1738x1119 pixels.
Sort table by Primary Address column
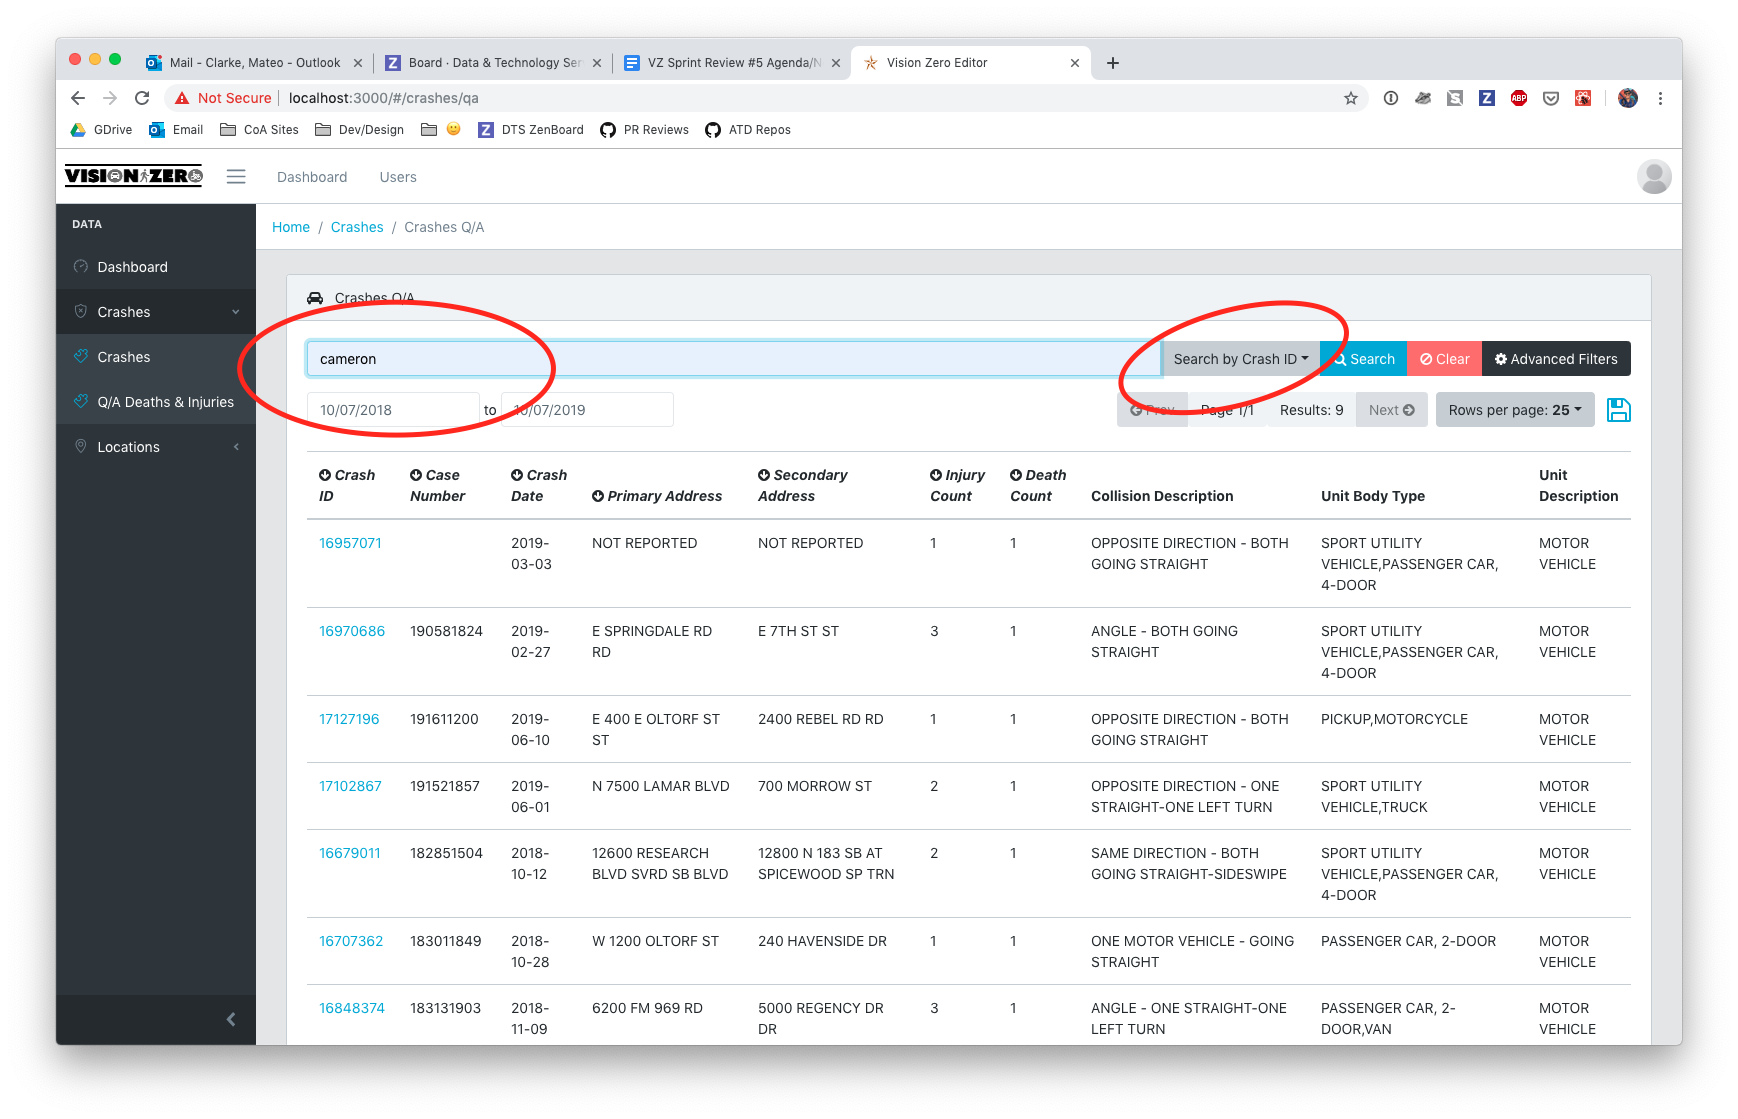point(657,496)
